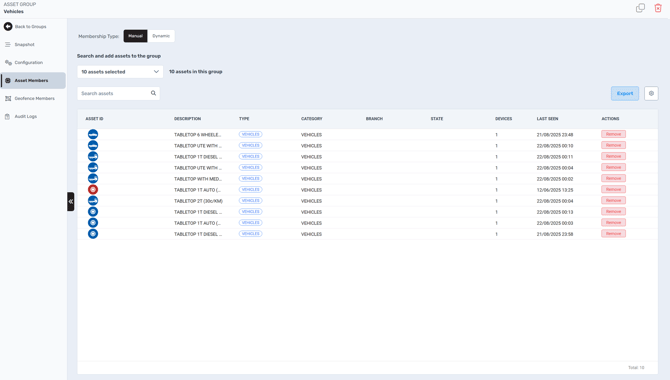Open table settings via the gear icon
Viewport: 670px width, 380px height.
[651, 93]
